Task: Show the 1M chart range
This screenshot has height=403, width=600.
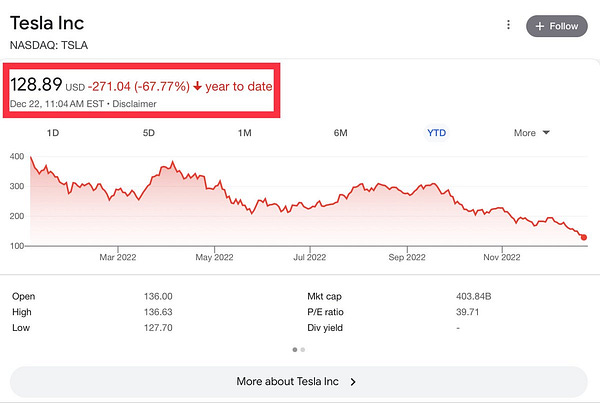Action: [x=245, y=133]
